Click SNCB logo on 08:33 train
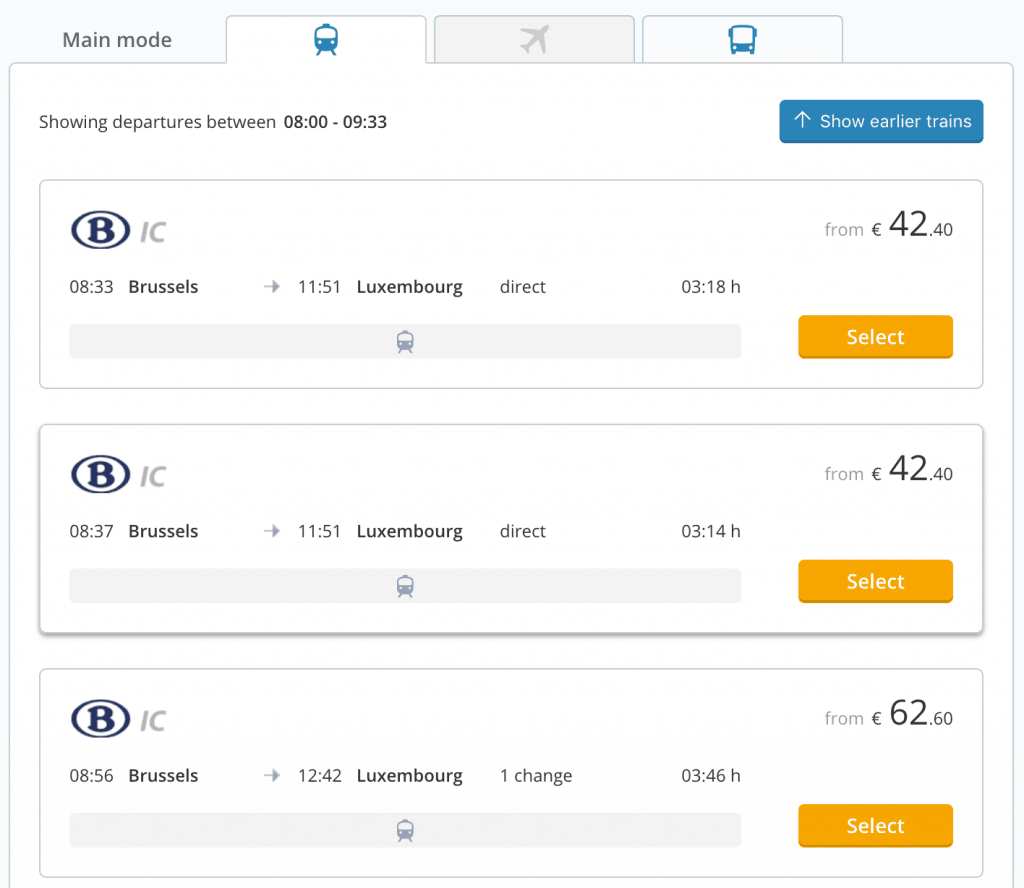Viewport: 1024px width, 888px height. [x=100, y=230]
